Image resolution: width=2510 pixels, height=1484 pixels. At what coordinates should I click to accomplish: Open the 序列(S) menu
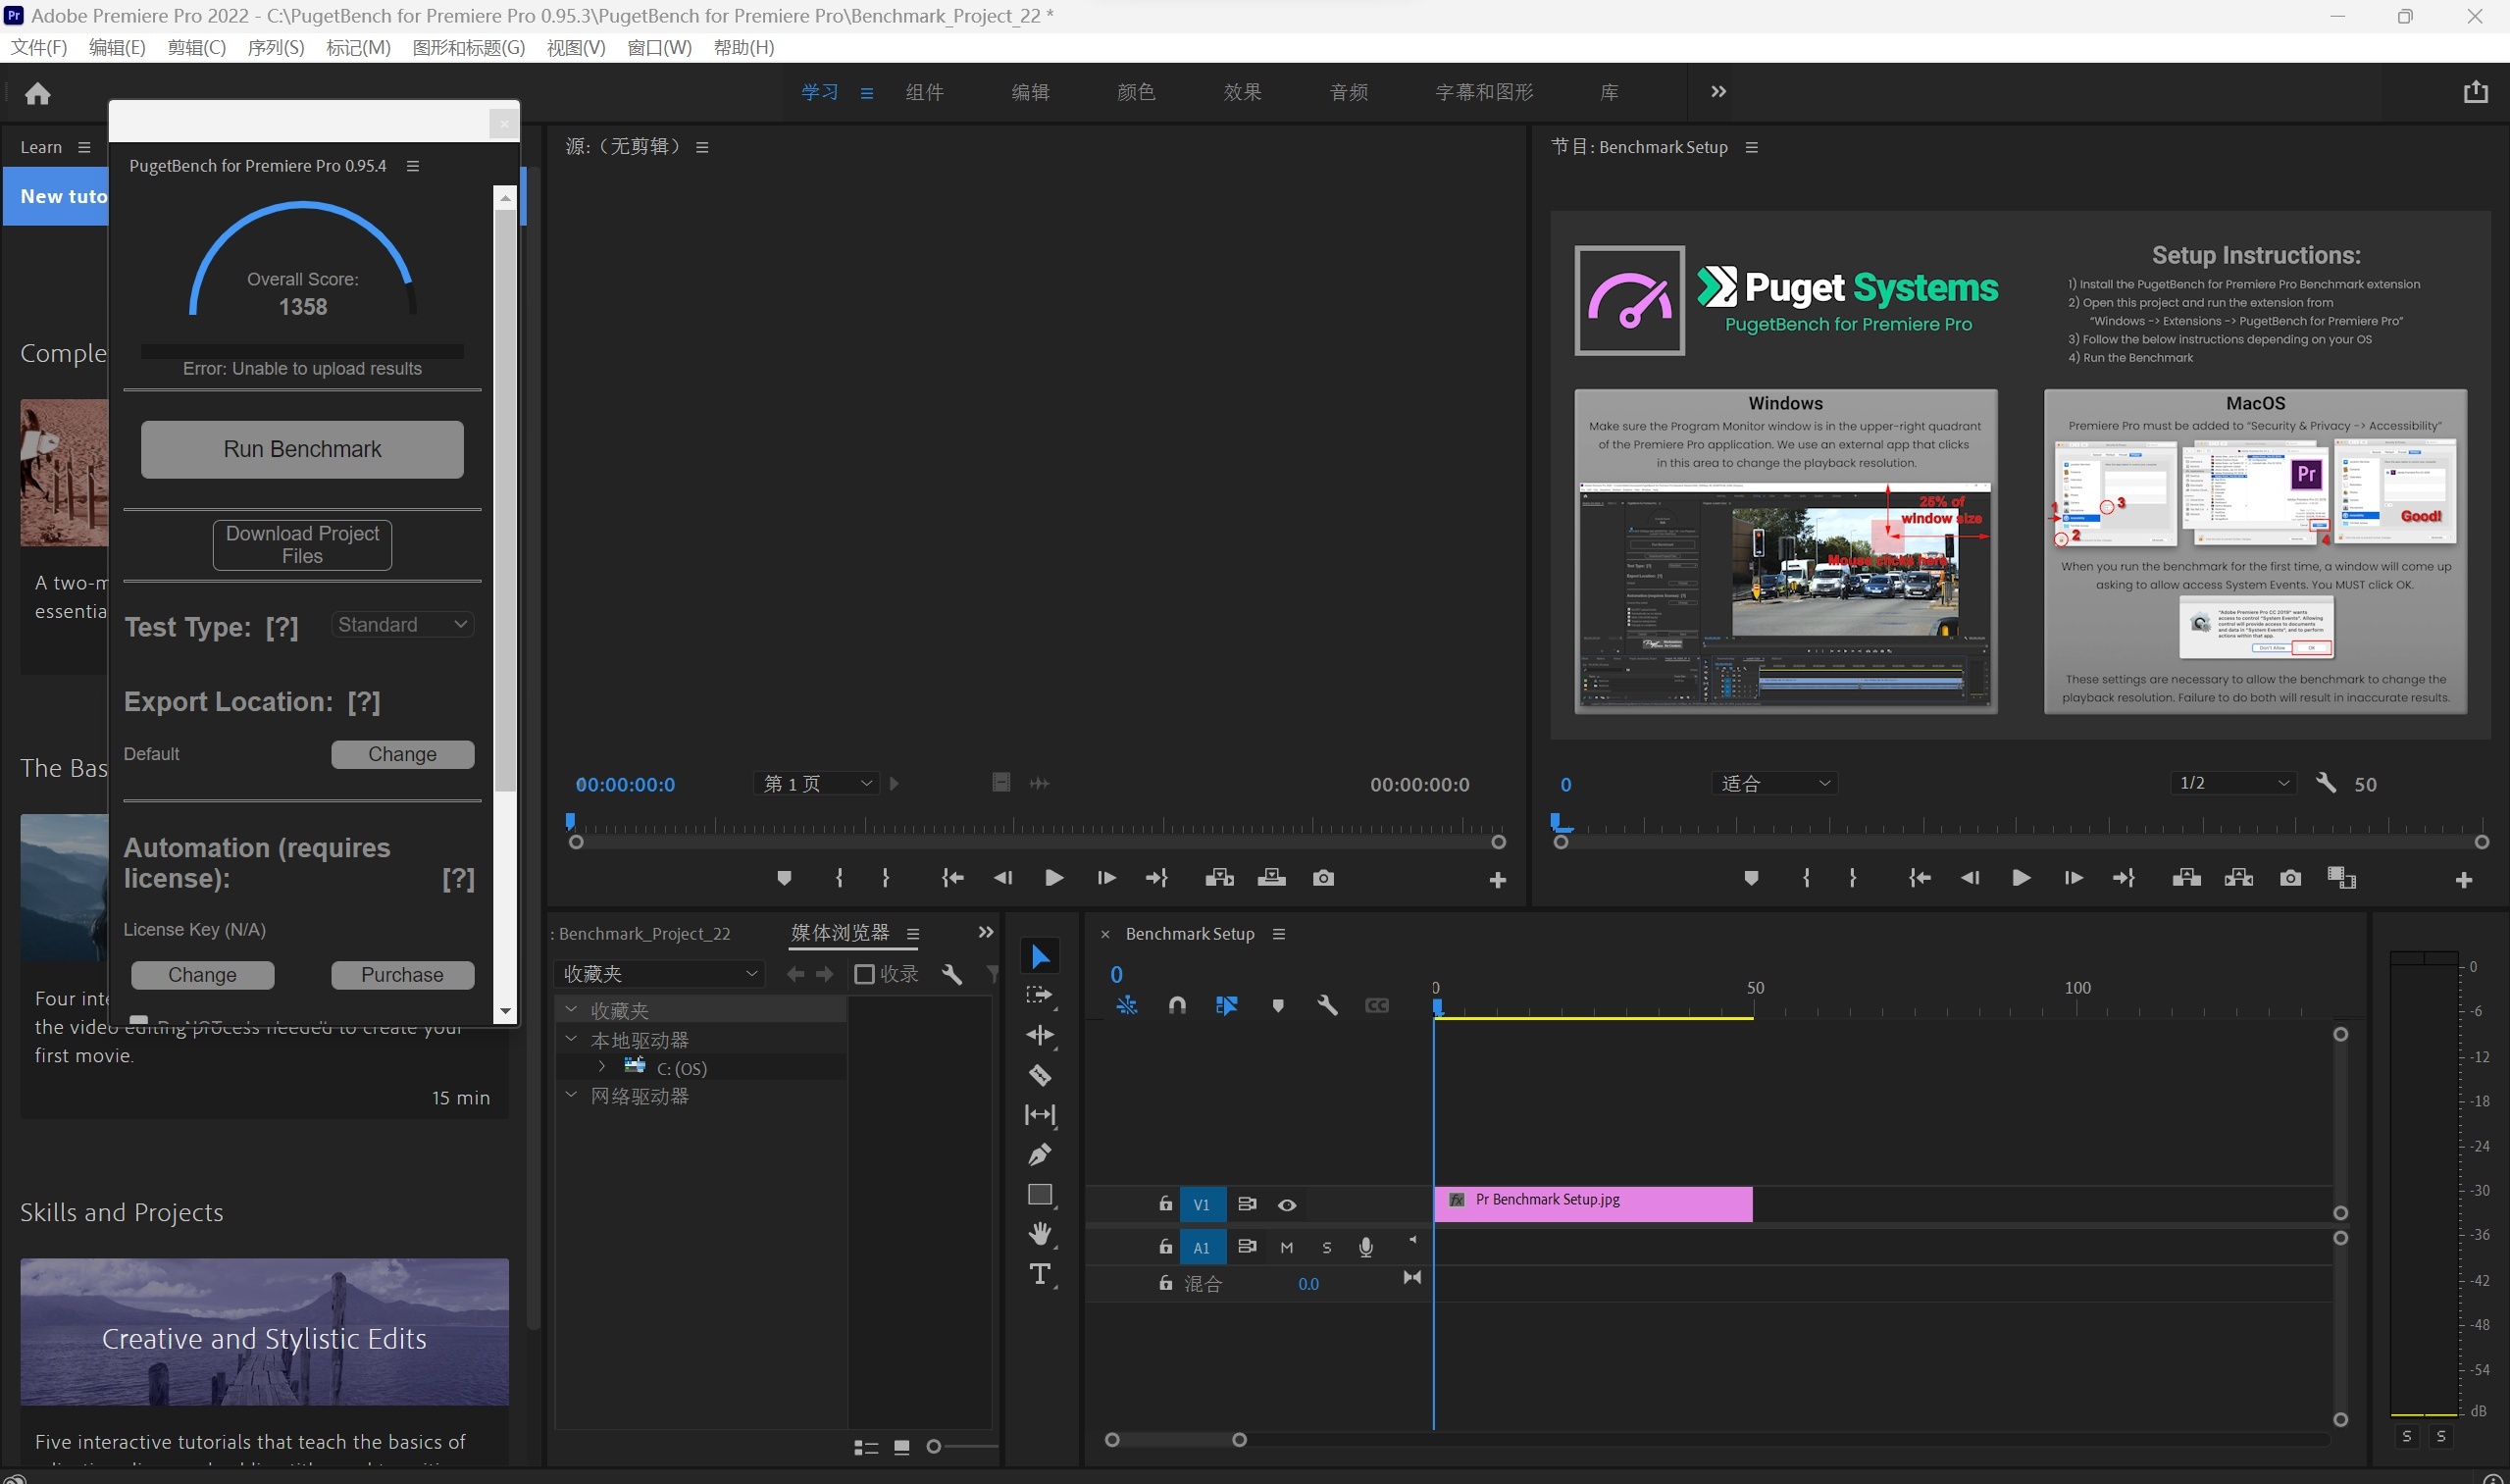coord(275,47)
